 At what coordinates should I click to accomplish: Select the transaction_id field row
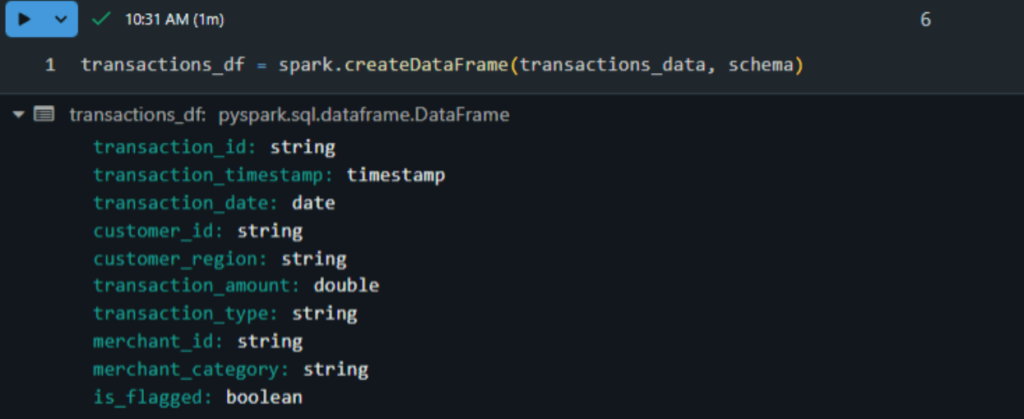click(214, 147)
